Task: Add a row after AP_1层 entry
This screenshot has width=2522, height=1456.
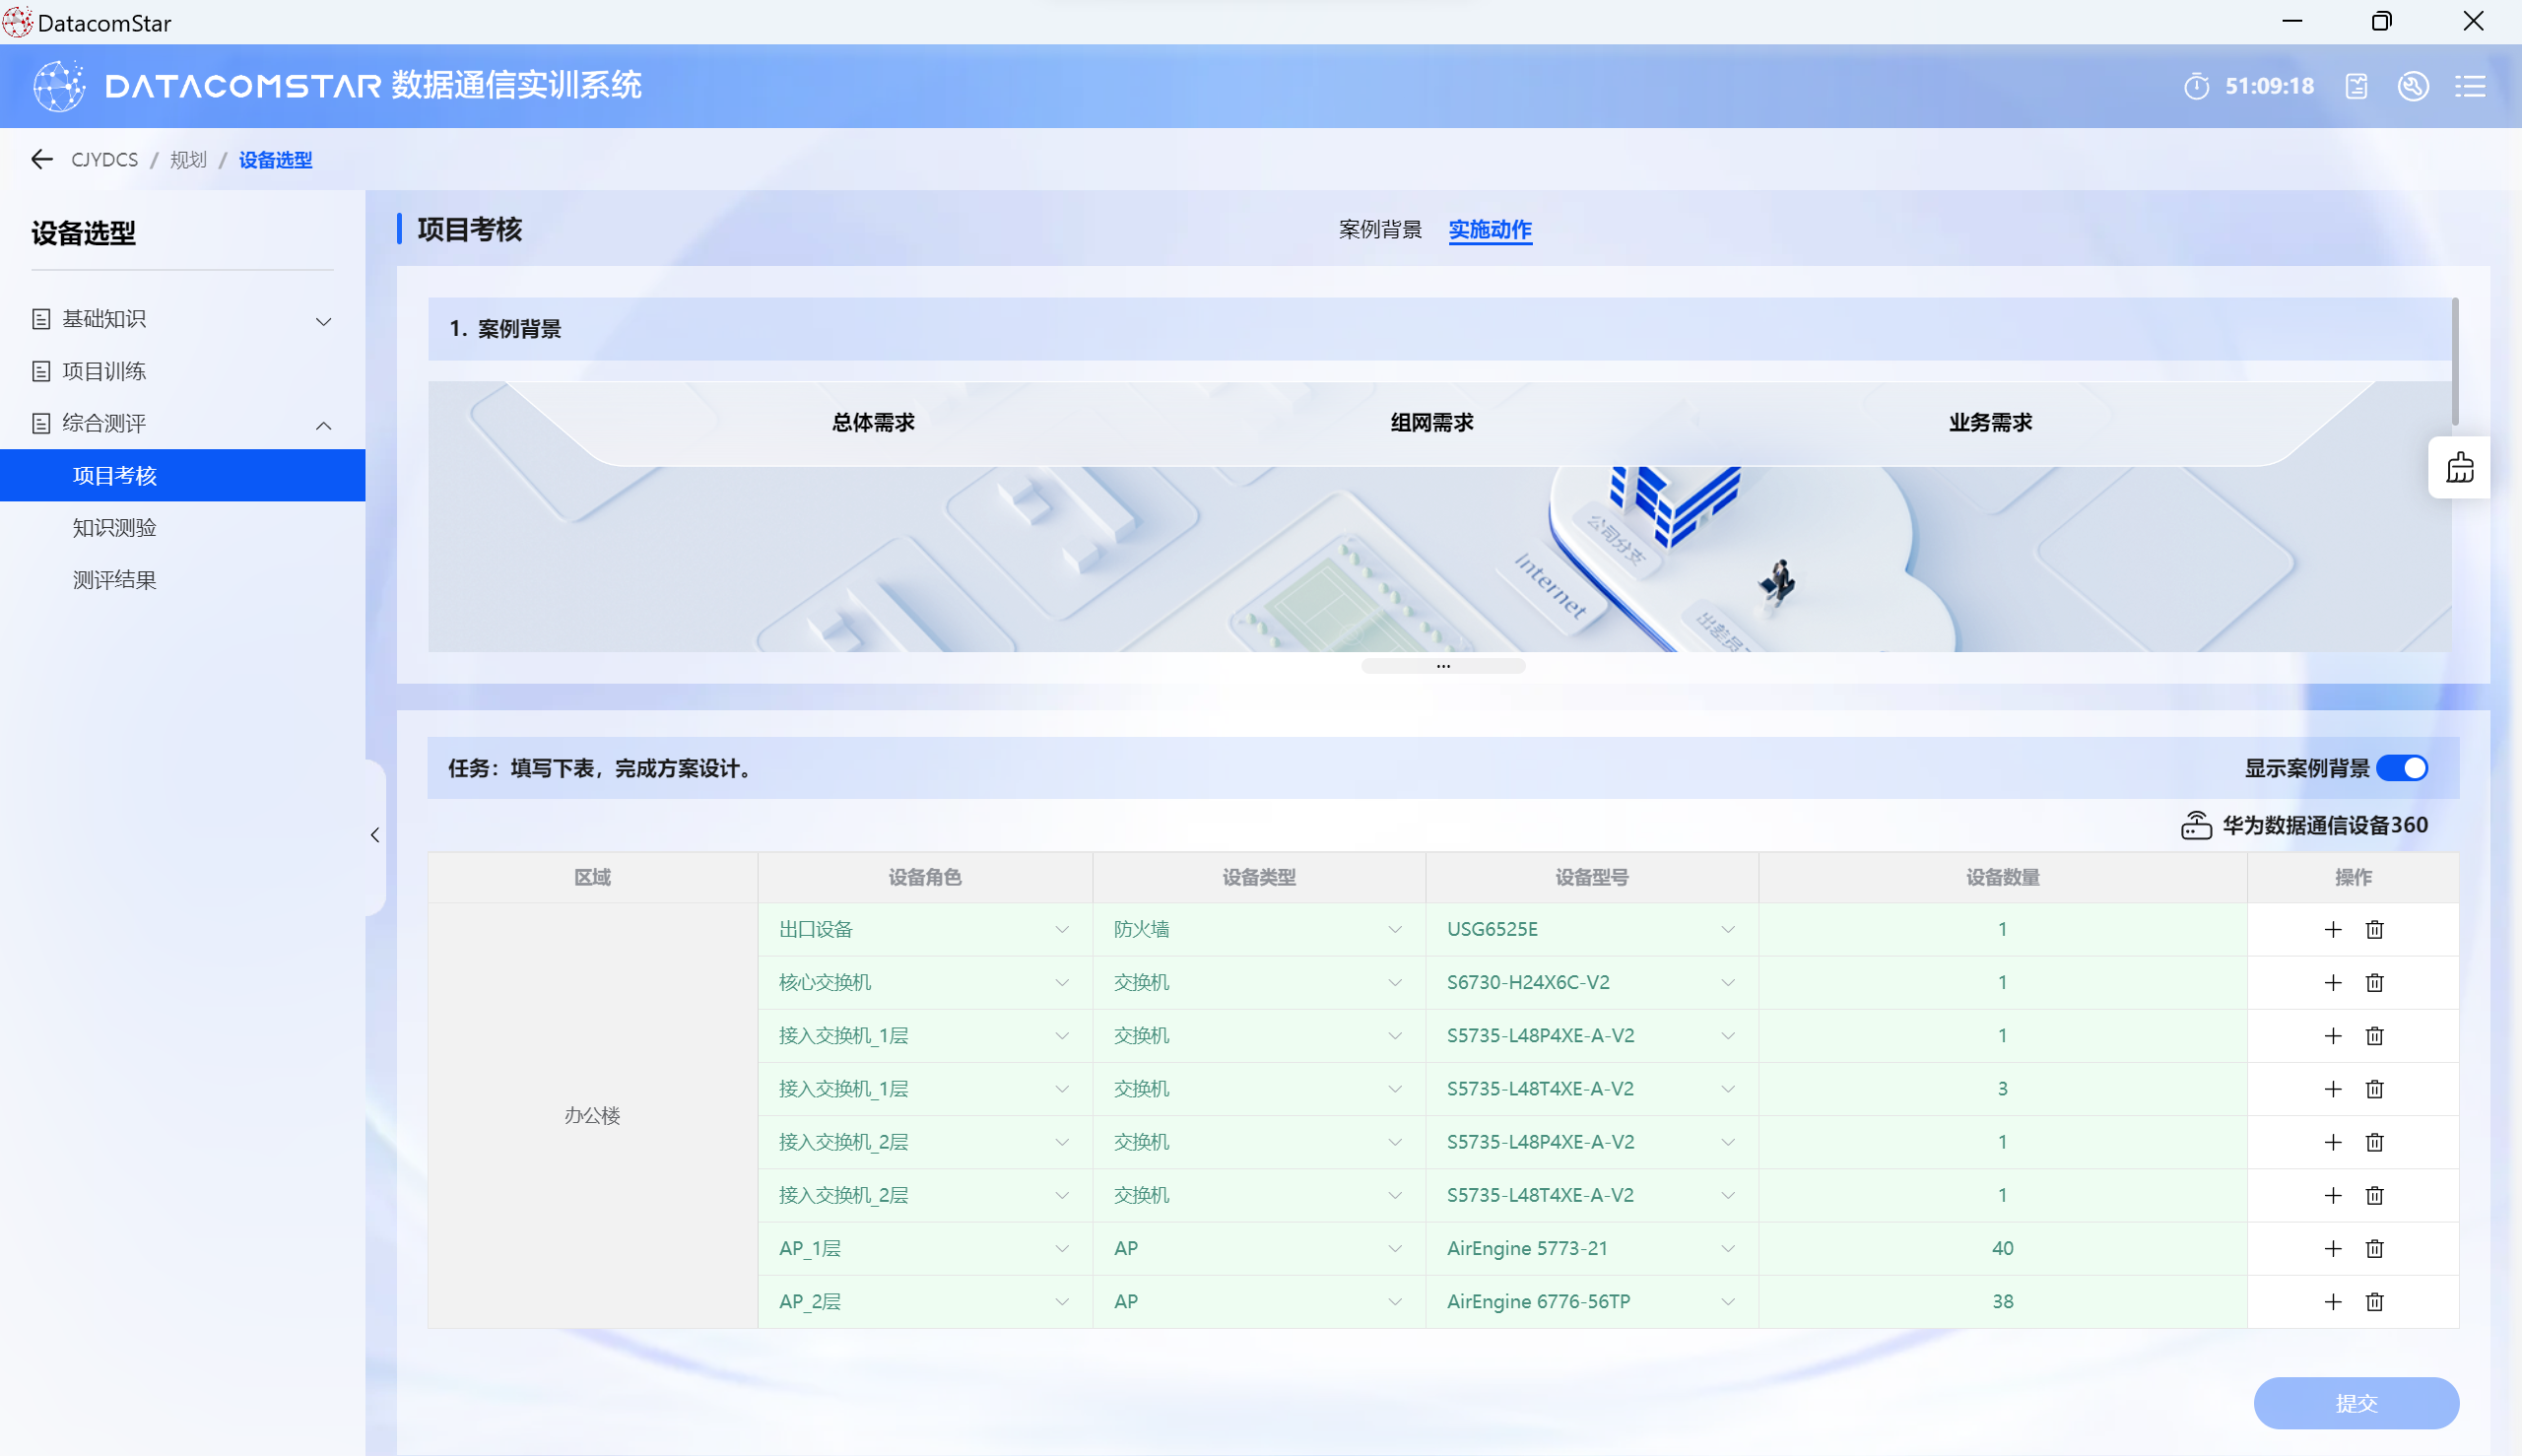Action: 2332,1248
